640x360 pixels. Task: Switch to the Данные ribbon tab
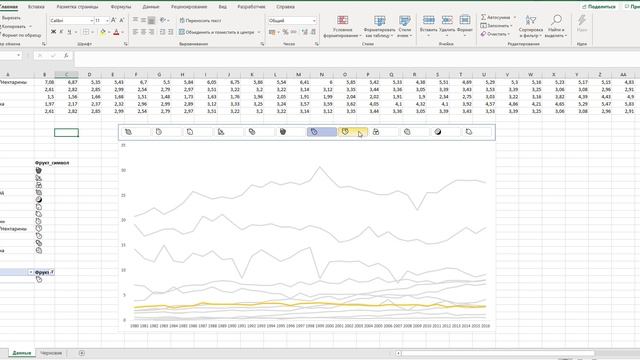[151, 7]
